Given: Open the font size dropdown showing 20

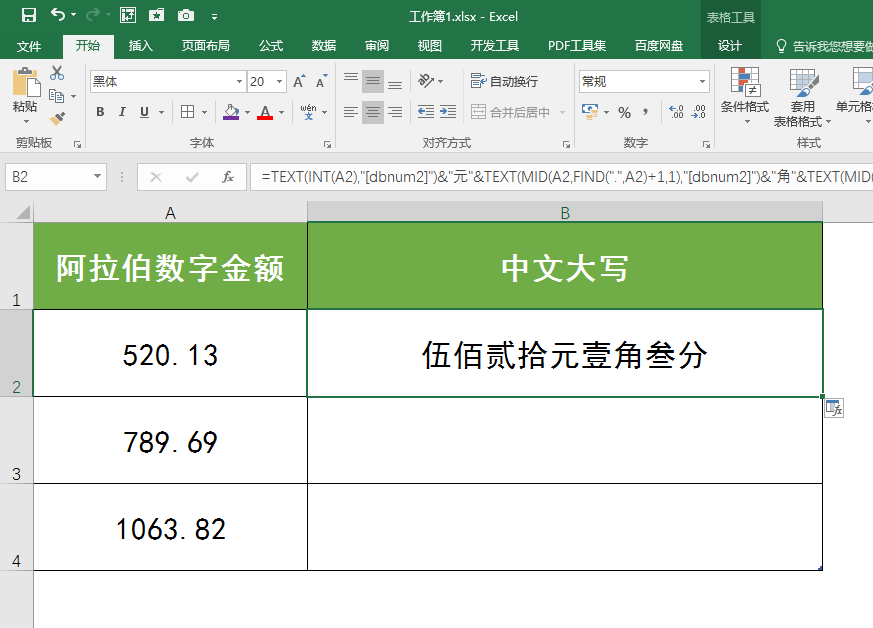Looking at the screenshot, I should (279, 82).
